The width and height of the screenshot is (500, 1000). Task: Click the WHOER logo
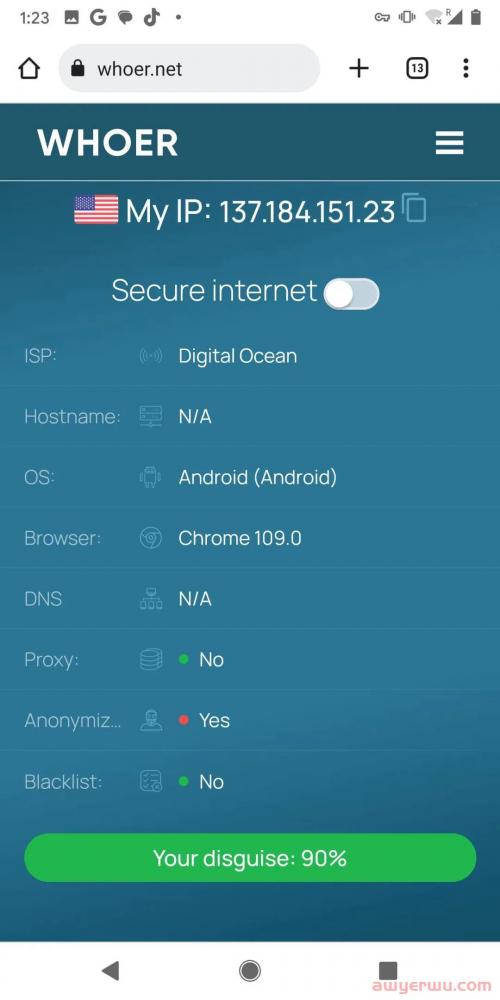(107, 143)
